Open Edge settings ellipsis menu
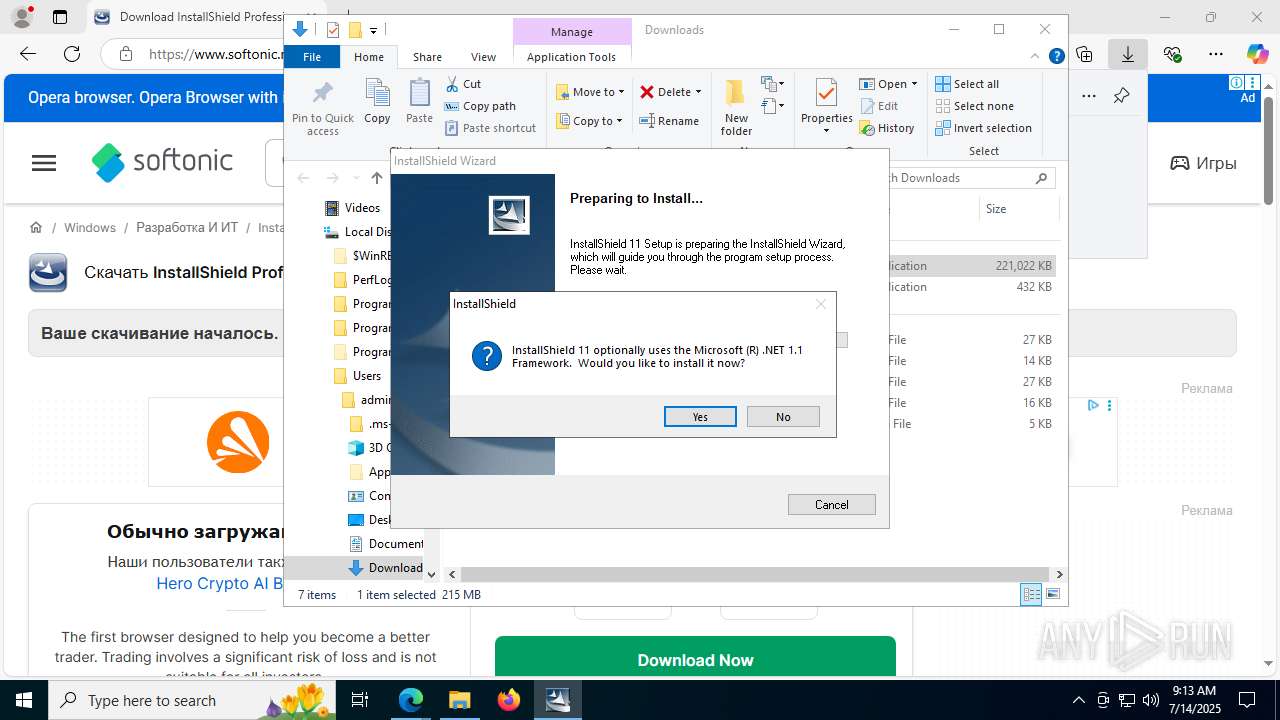The width and height of the screenshot is (1280, 720). [x=1215, y=54]
